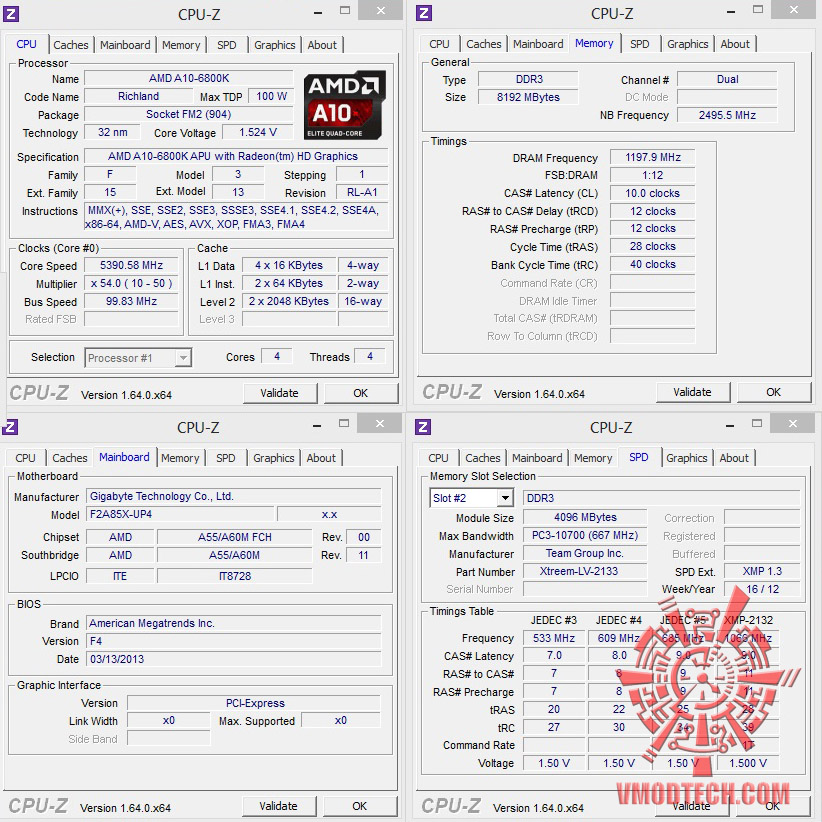This screenshot has height=822, width=822.
Task: Select the CPU tab in the SPD window
Action: point(438,458)
